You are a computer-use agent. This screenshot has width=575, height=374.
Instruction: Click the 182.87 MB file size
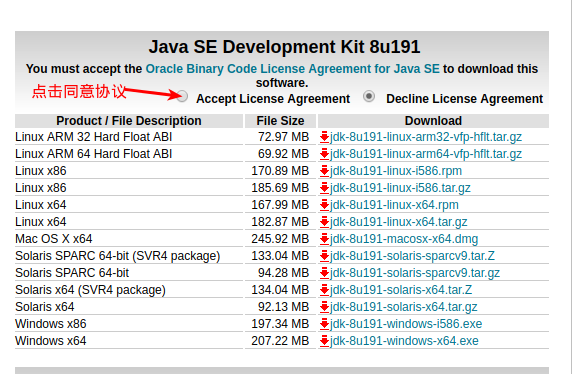(280, 222)
